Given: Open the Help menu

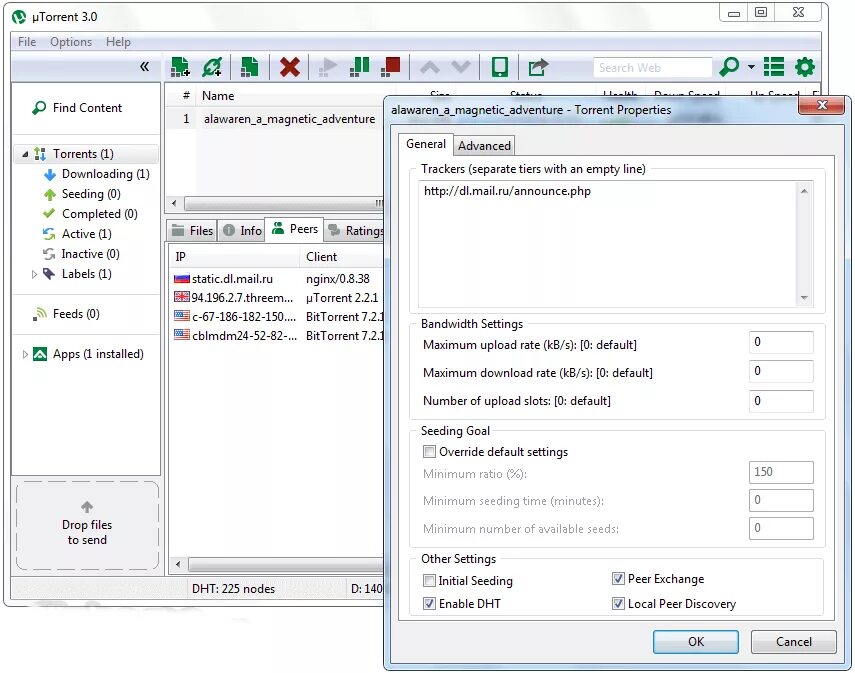Looking at the screenshot, I should [118, 42].
